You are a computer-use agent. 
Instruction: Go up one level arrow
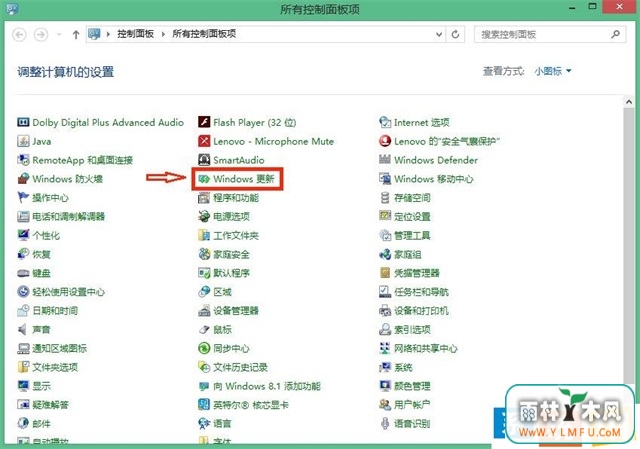[76, 35]
